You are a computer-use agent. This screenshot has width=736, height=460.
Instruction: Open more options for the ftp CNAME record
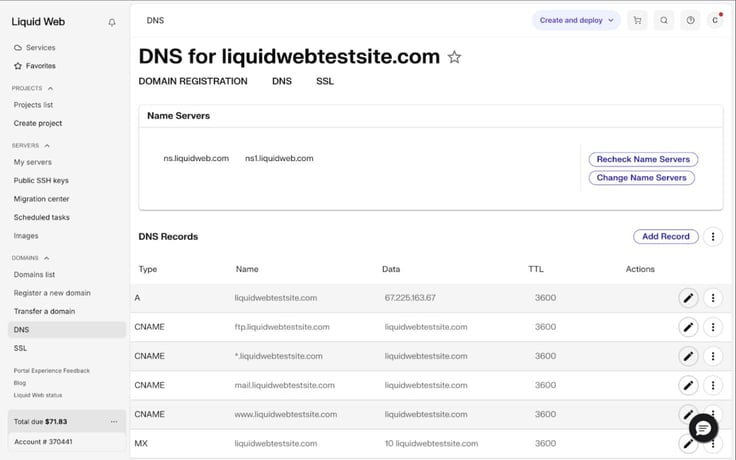click(713, 327)
